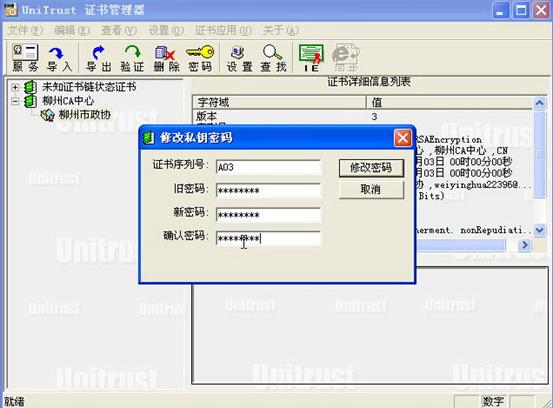Activate the 验证 verify certificate icon
The width and height of the screenshot is (553, 408).
tap(133, 58)
